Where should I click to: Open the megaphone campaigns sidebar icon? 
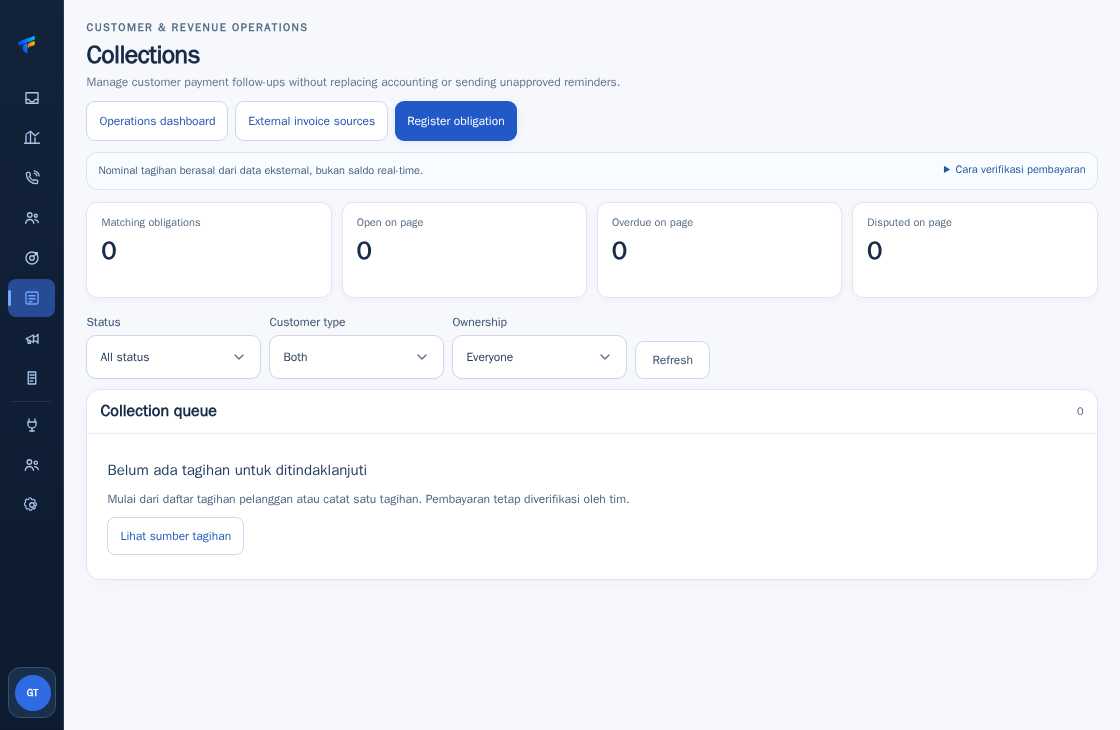pyautogui.click(x=31, y=339)
